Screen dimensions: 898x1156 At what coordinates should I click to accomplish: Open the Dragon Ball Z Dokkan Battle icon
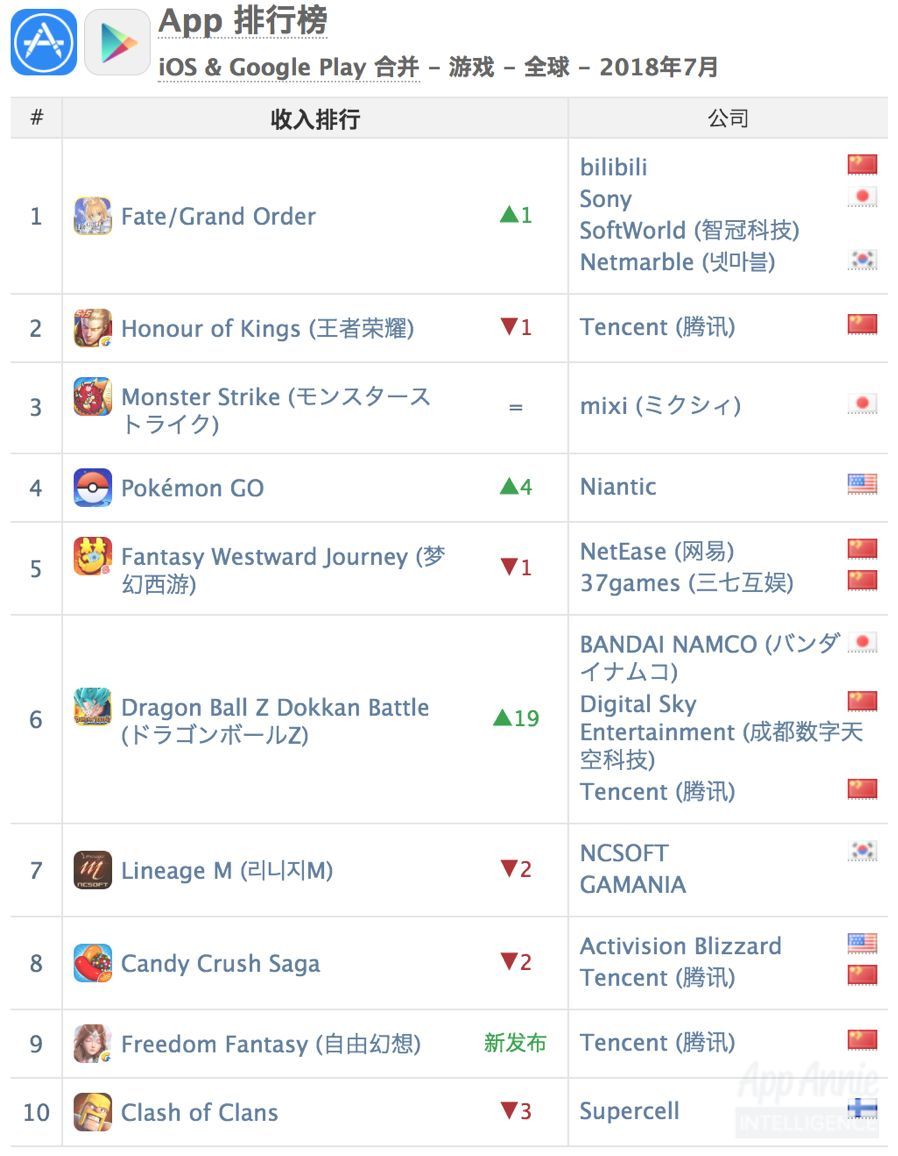point(93,708)
